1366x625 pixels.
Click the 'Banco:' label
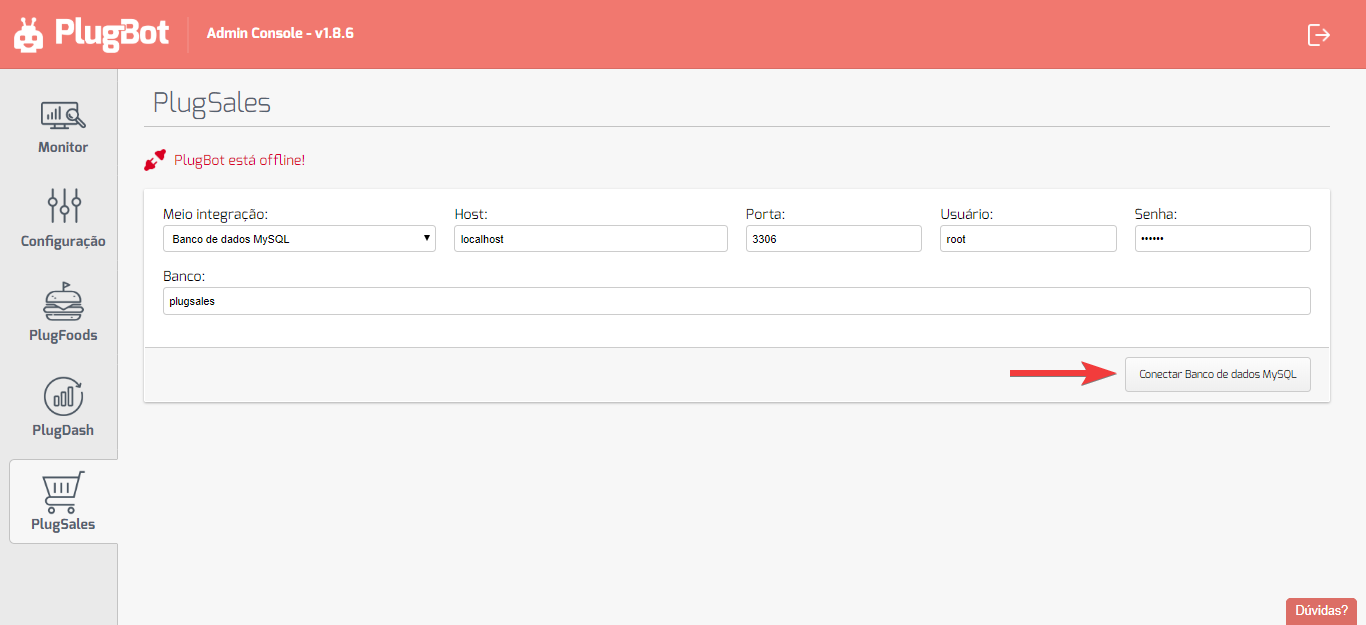(184, 276)
